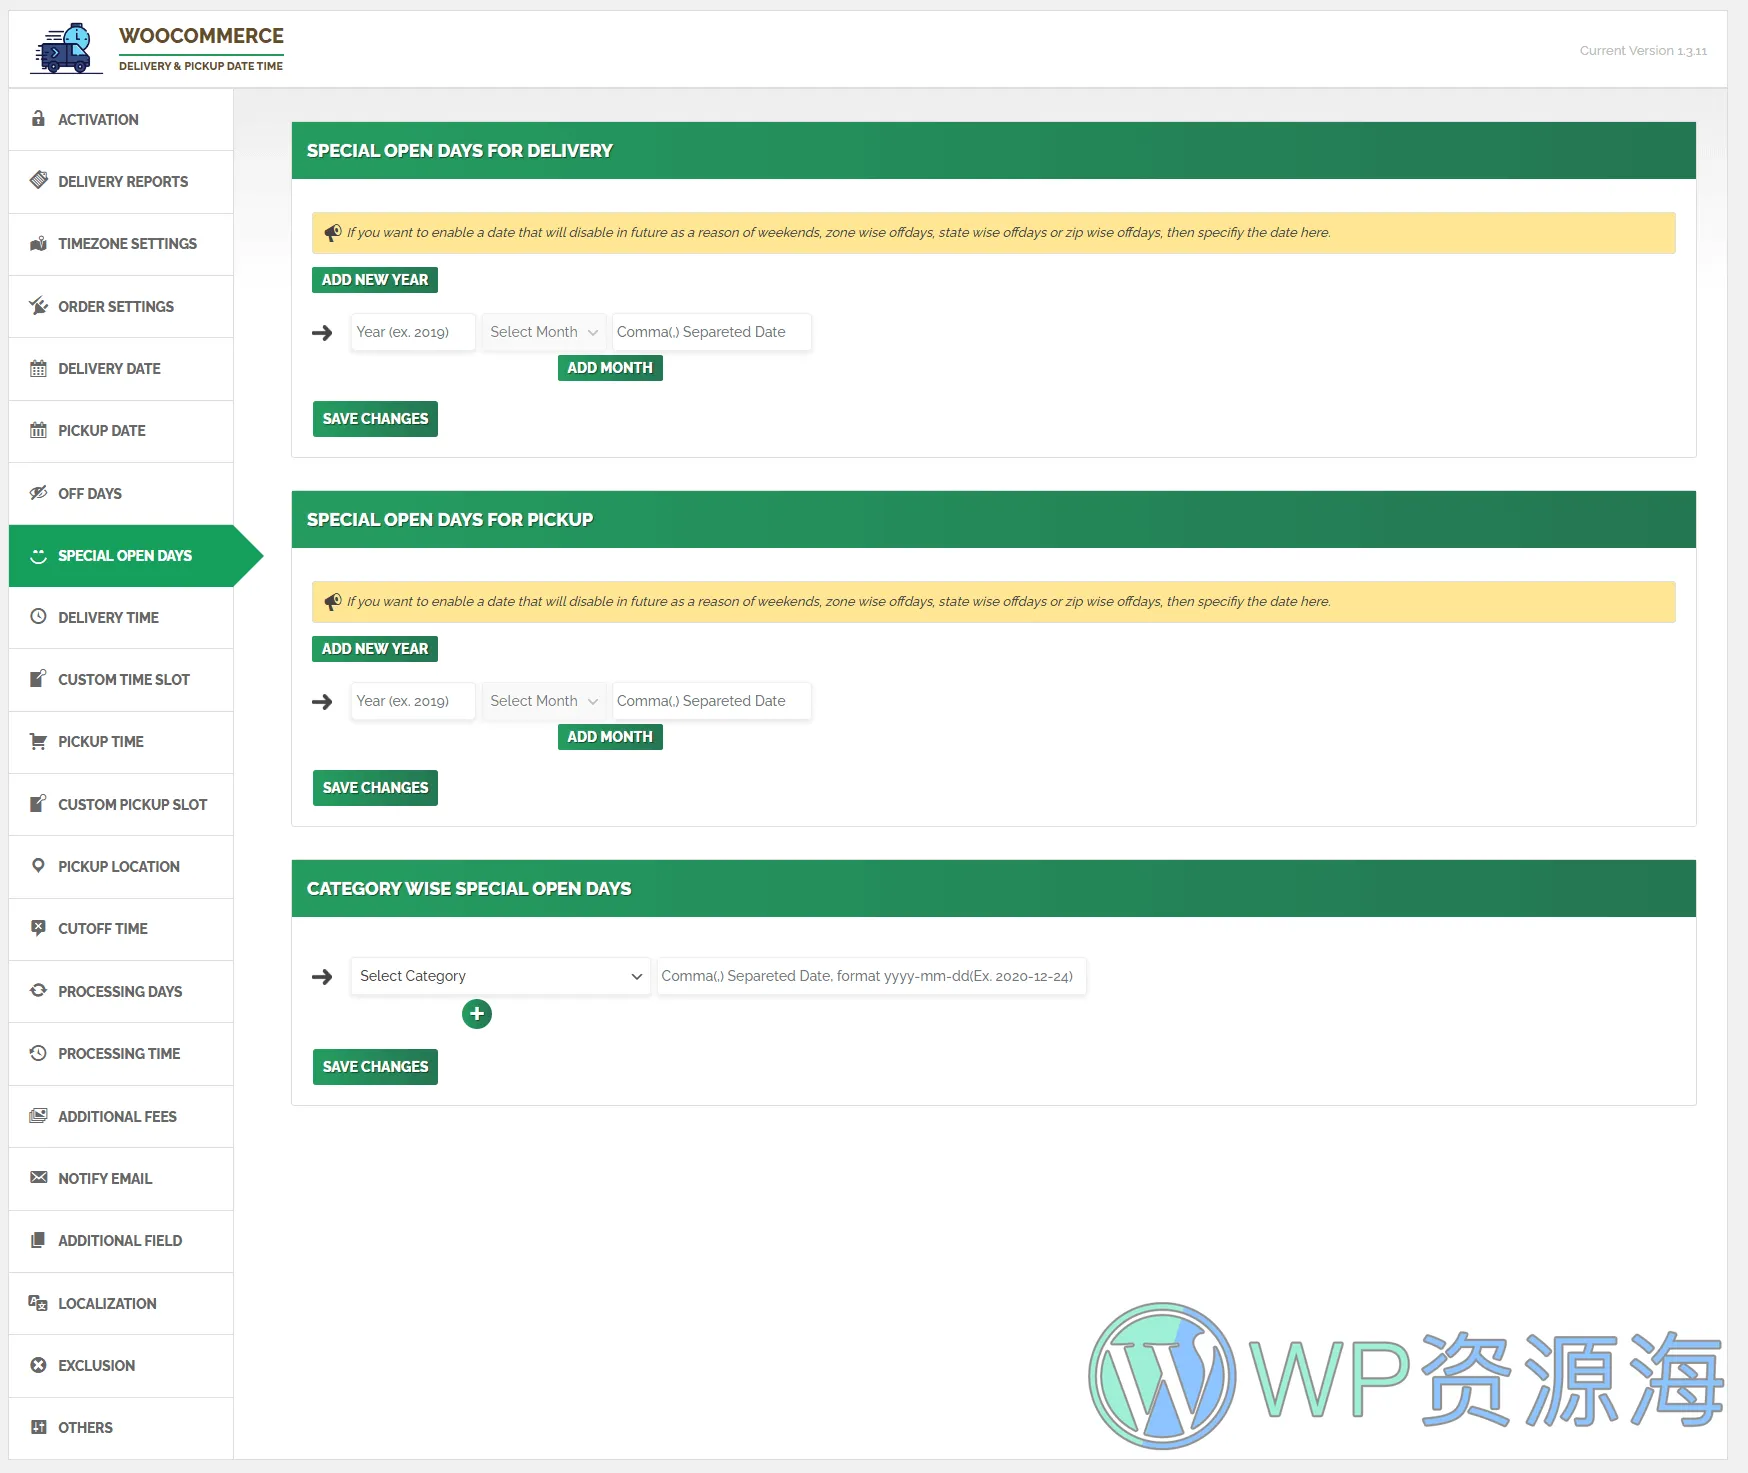
Task: Click the crossed-eye icon for Off Days
Action: pos(38,493)
